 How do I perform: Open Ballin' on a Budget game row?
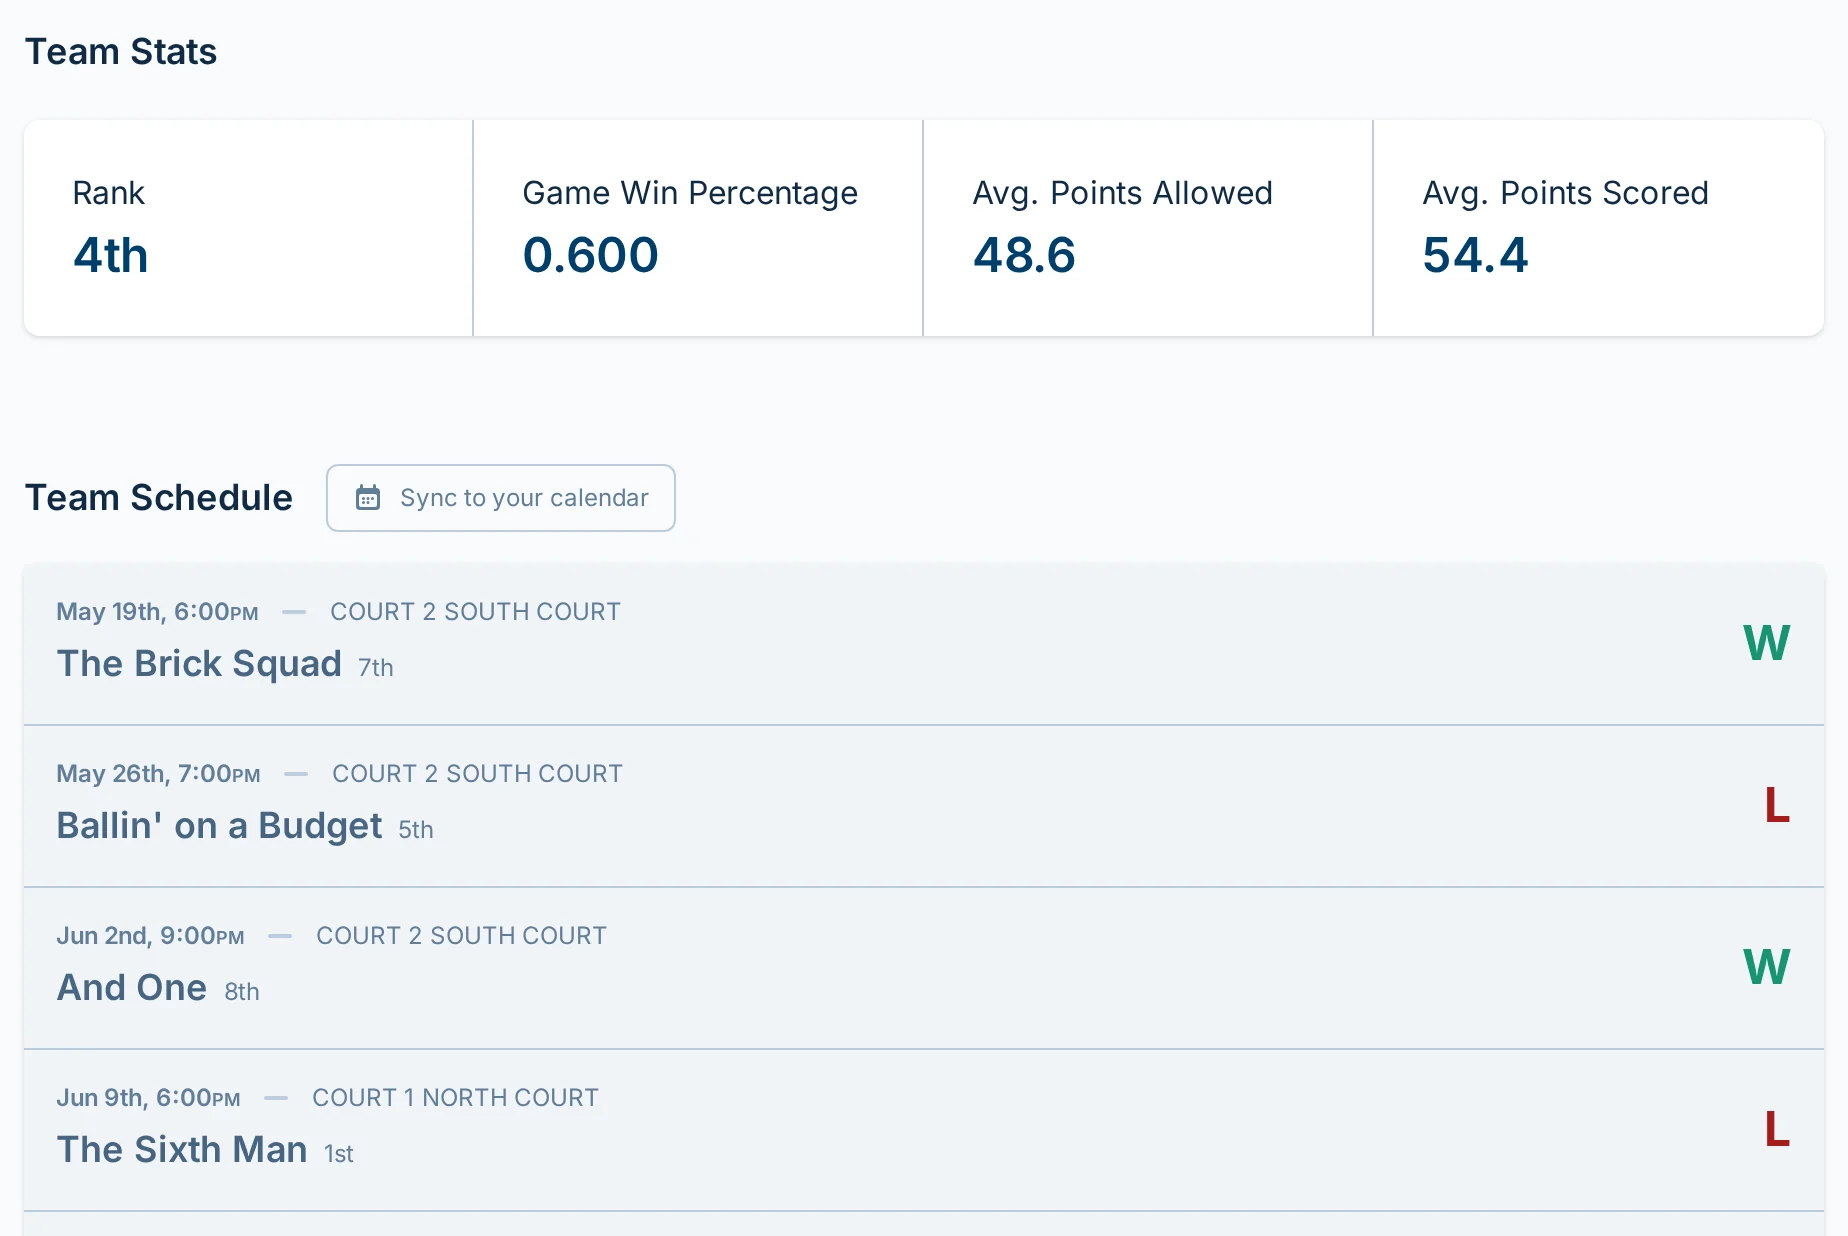(x=924, y=806)
